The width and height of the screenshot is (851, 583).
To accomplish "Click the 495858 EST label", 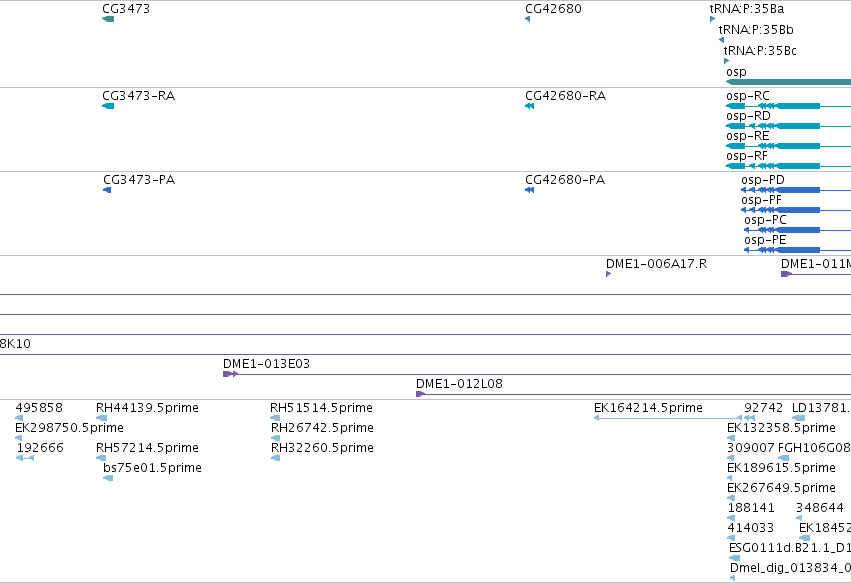I will [39, 408].
